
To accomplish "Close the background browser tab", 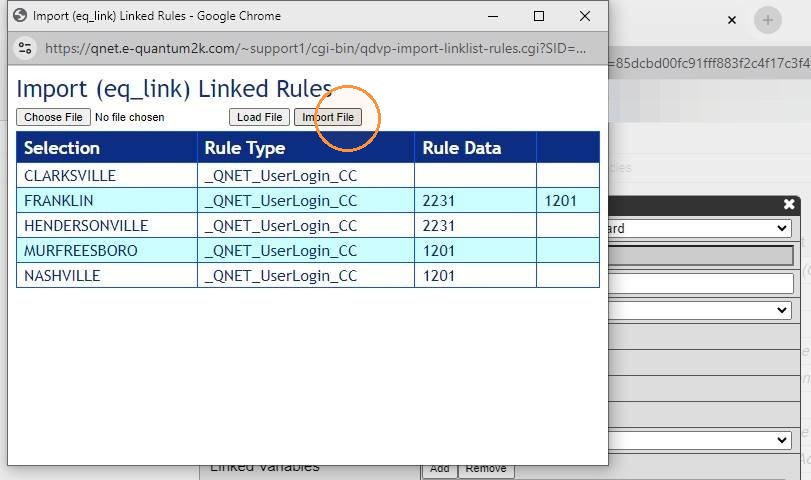I will tap(731, 20).
